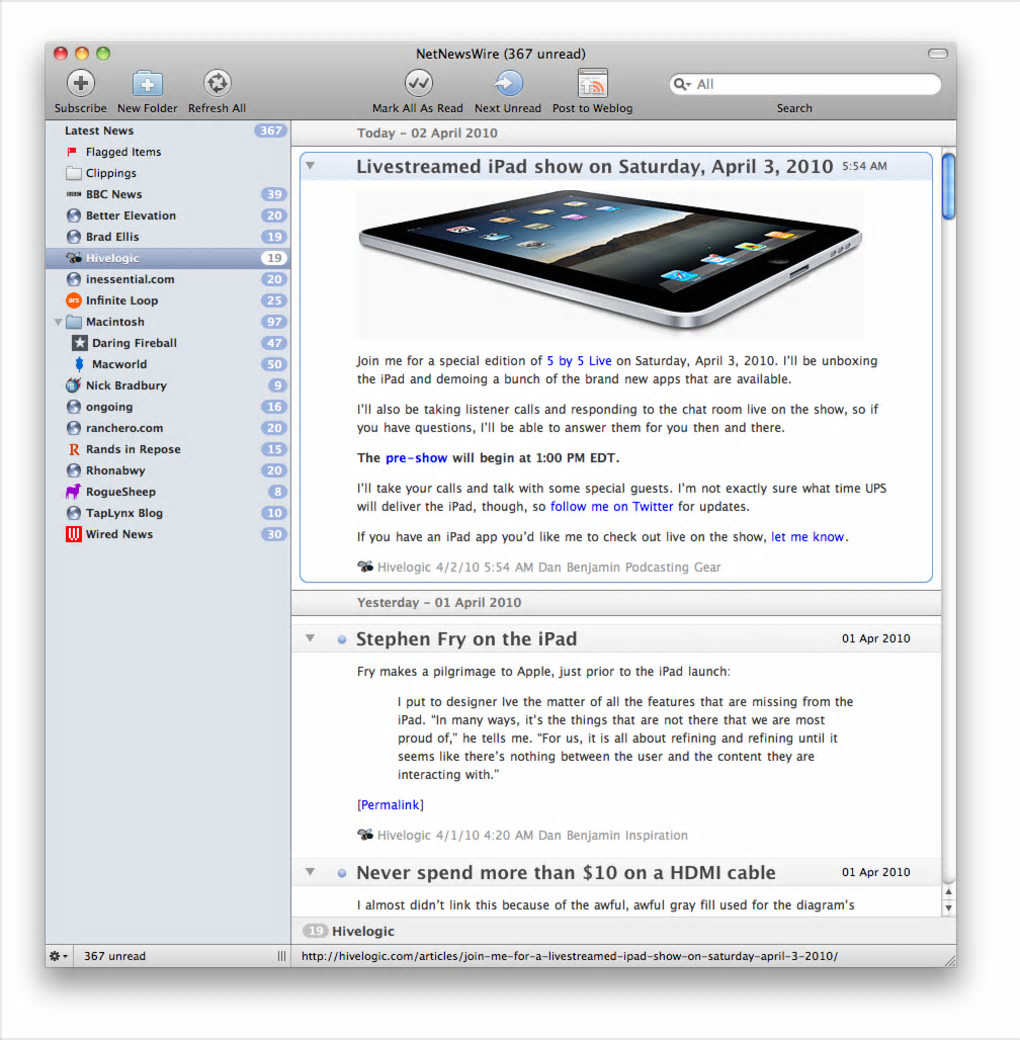The height and width of the screenshot is (1040, 1020).
Task: Go to Next Unread with arrow icon
Action: coord(508,84)
